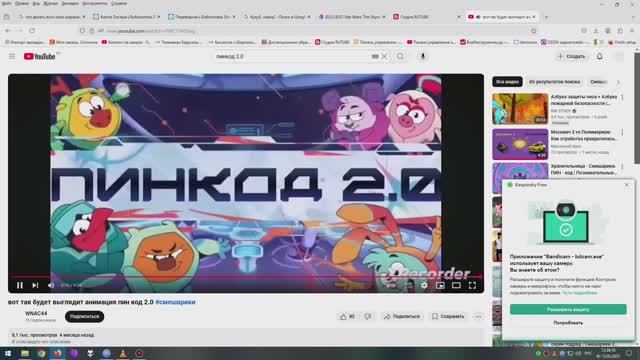The height and width of the screenshot is (360, 640).
Task: Skip to the next video in the player
Action: 36,285
